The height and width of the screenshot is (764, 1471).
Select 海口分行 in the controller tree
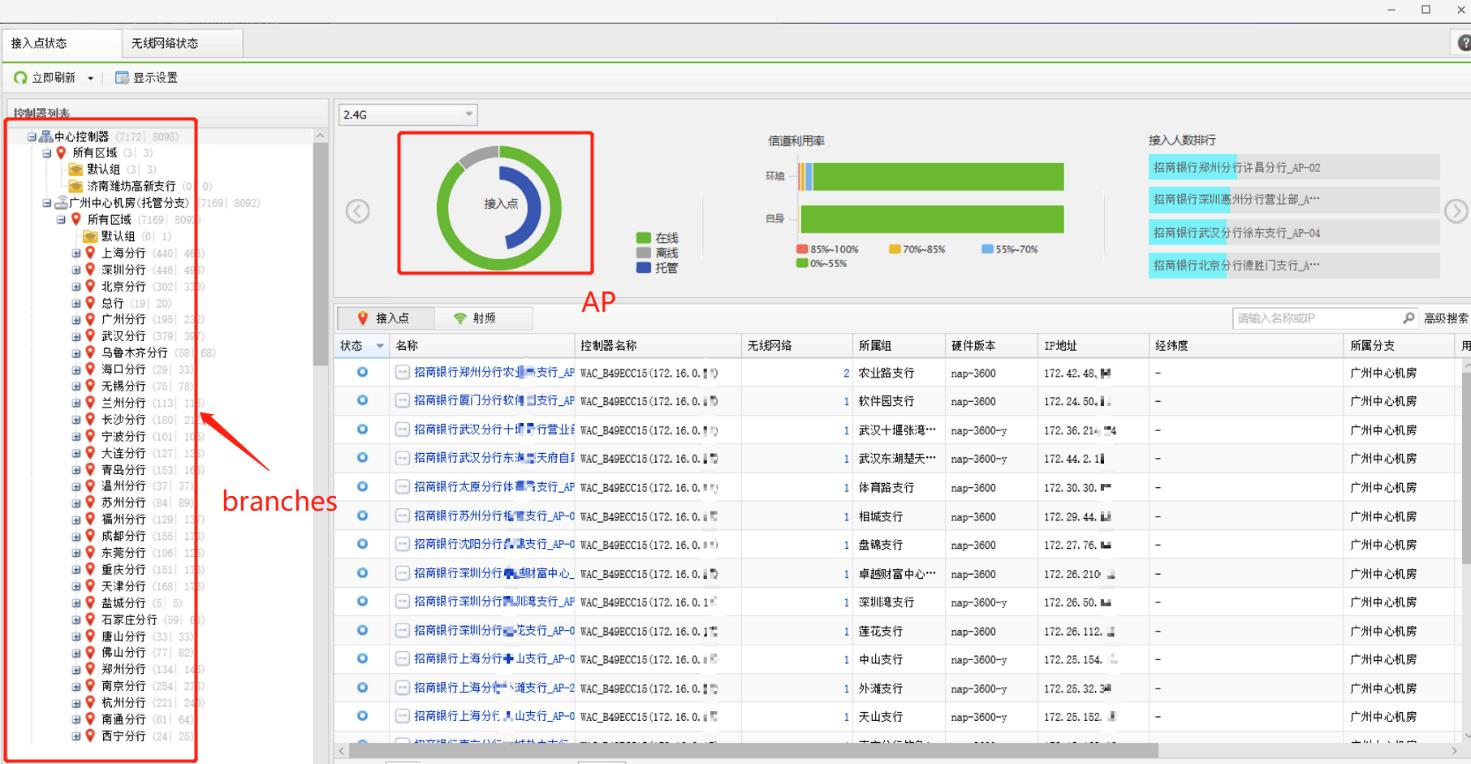pos(123,370)
